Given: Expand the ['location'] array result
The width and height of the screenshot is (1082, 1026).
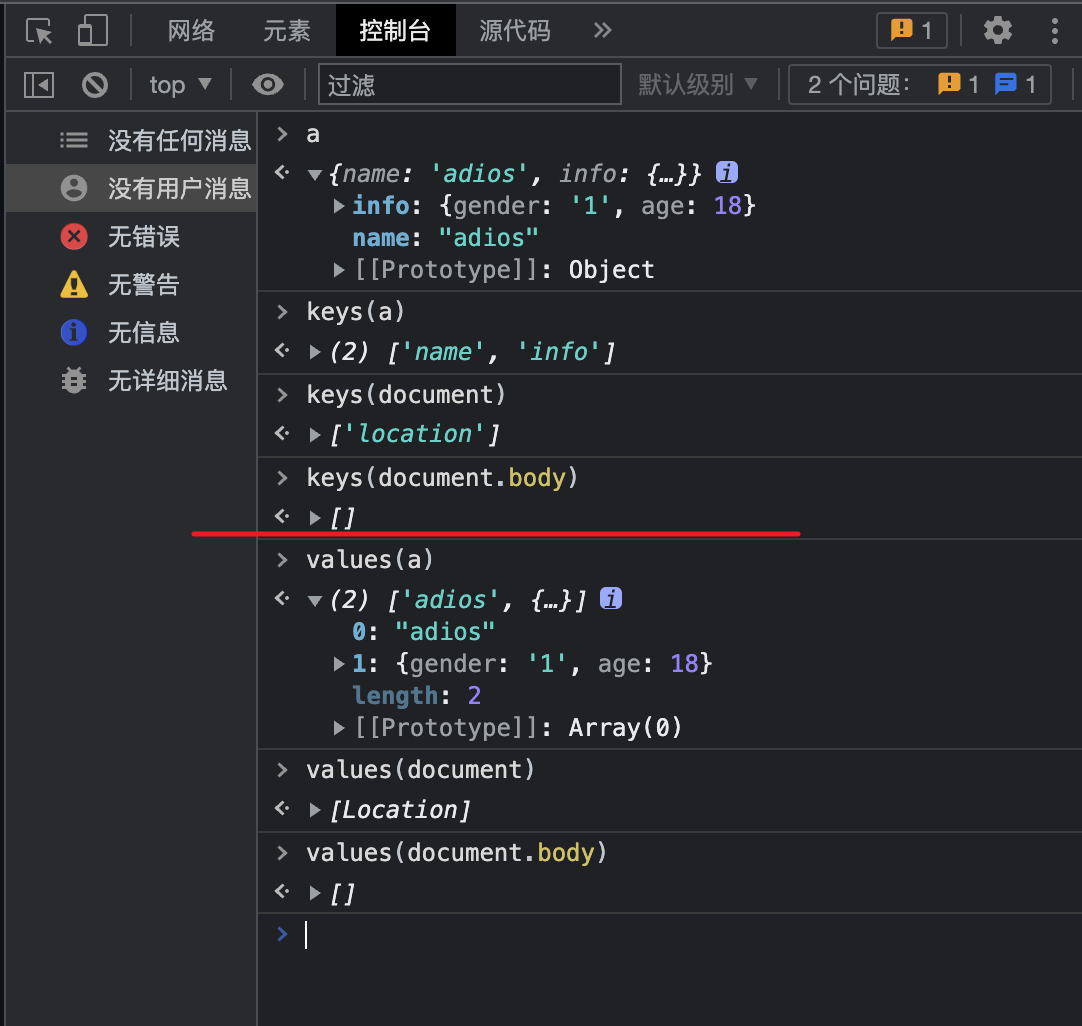Looking at the screenshot, I should [x=315, y=435].
